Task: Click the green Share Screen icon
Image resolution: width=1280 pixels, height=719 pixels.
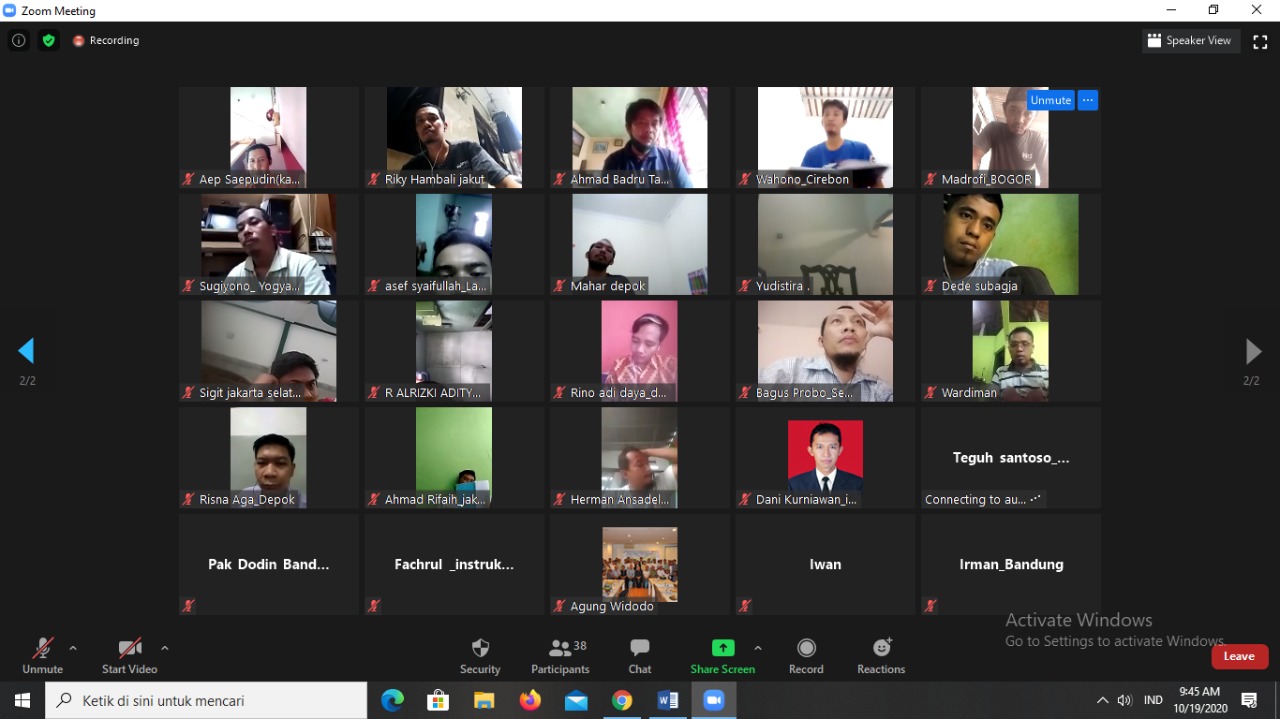Action: (x=722, y=648)
